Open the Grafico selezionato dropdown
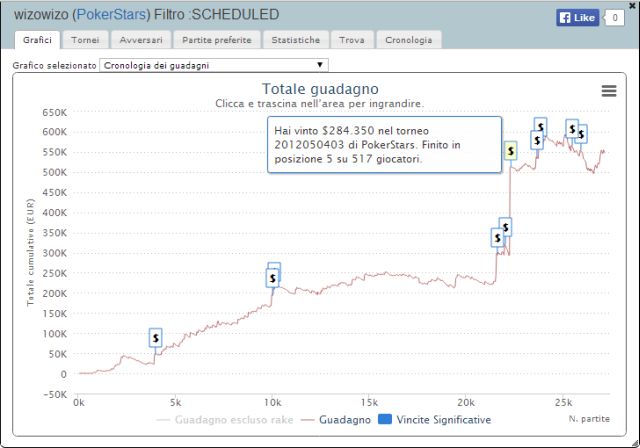This screenshot has height=448, width=640. coord(213,65)
